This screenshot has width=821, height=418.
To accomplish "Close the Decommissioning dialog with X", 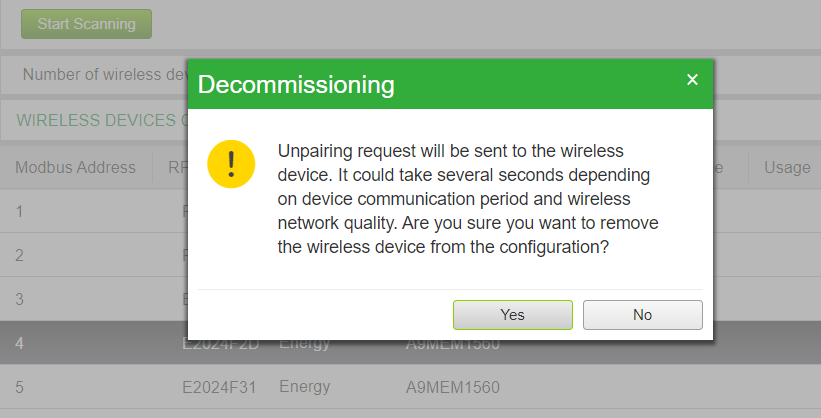I will click(x=692, y=80).
